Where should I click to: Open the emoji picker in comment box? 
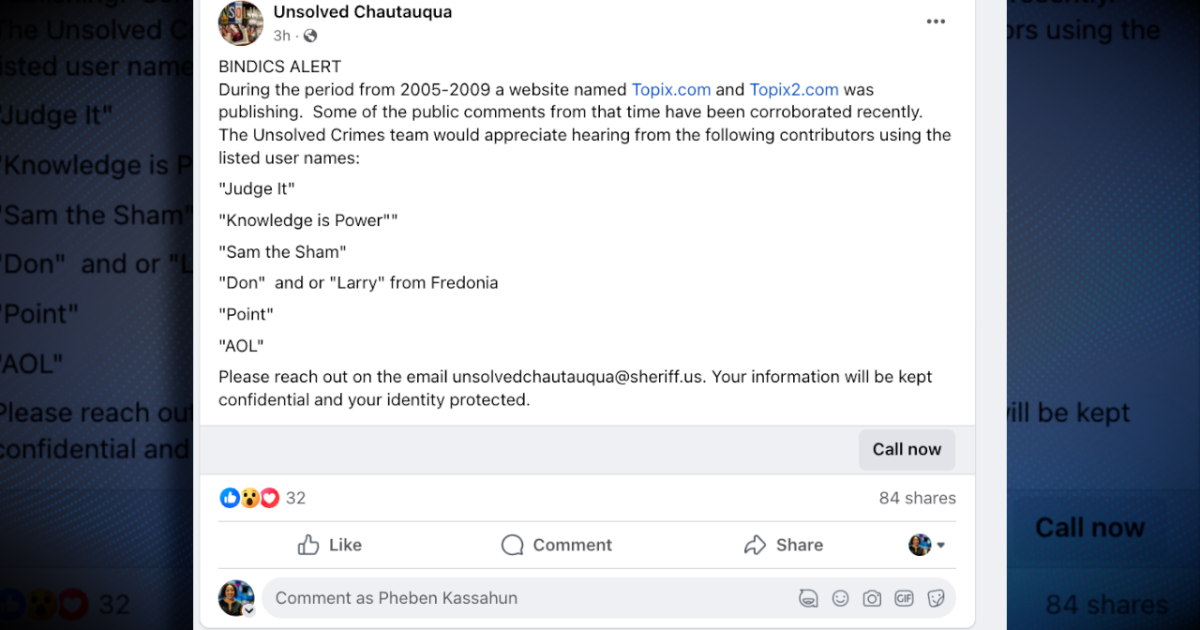[x=840, y=598]
